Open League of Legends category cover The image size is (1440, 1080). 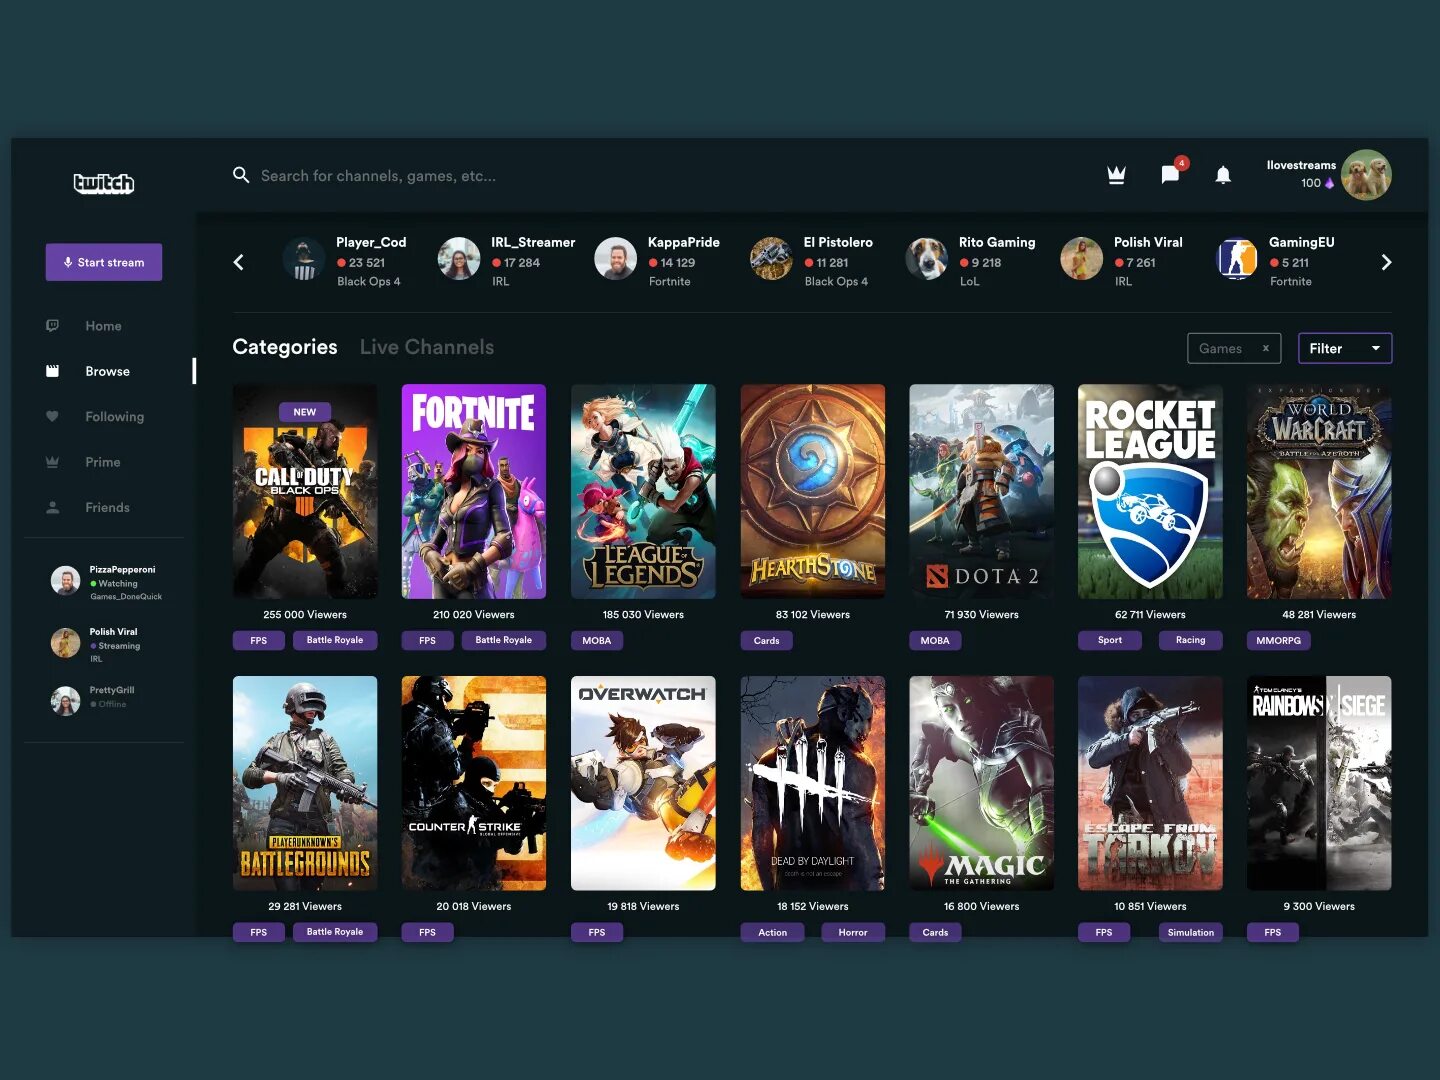pyautogui.click(x=643, y=492)
